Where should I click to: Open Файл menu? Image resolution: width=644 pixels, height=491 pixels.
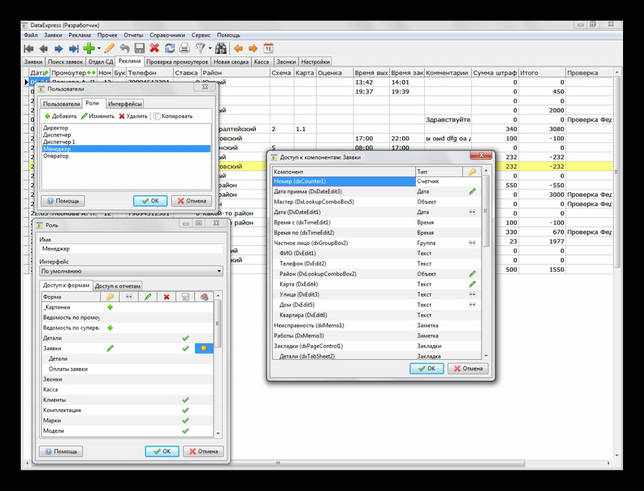point(31,35)
